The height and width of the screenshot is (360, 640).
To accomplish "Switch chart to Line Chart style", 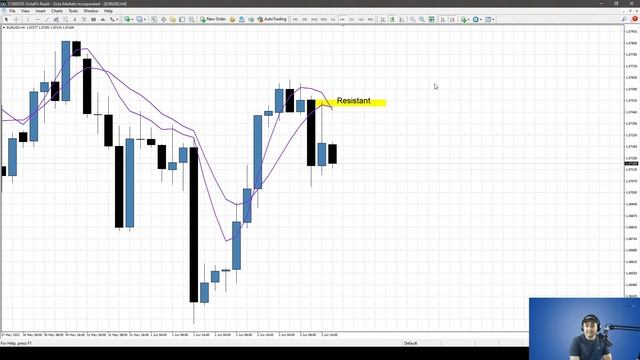I will click(x=402, y=19).
